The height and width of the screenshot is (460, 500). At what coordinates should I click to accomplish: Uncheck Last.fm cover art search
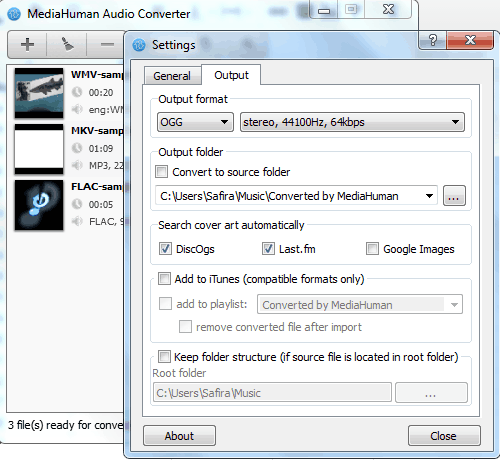coord(268,249)
